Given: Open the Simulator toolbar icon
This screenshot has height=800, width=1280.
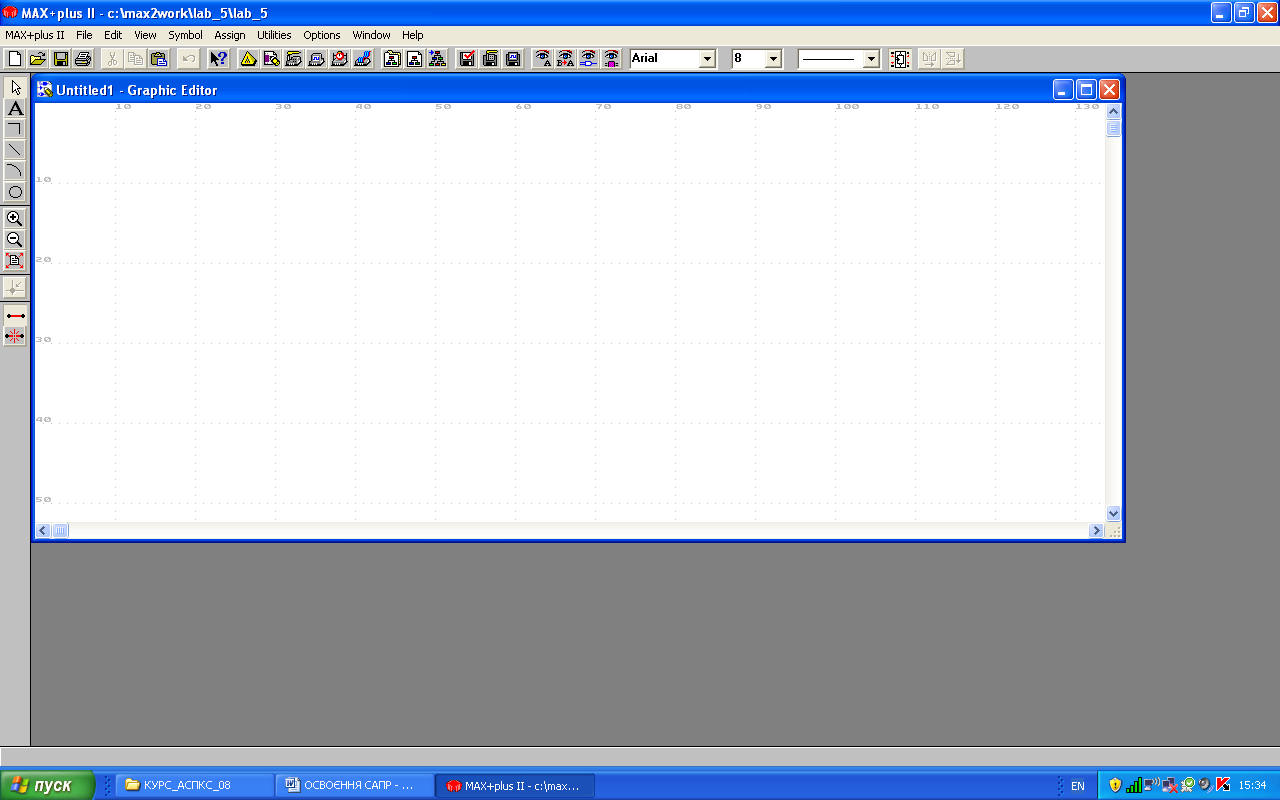Looking at the screenshot, I should click(x=317, y=59).
